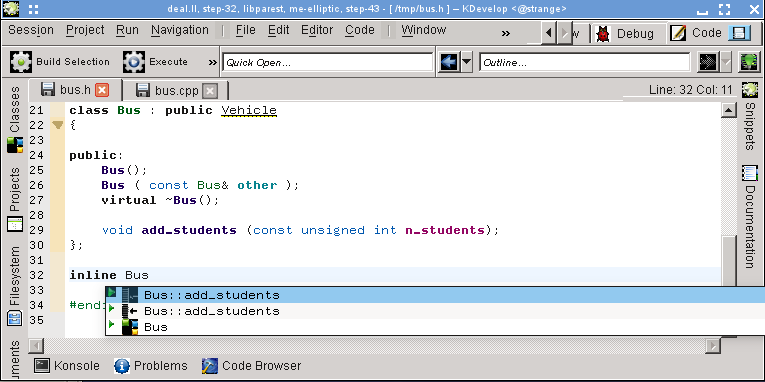Open the Problems tool view

point(151,365)
